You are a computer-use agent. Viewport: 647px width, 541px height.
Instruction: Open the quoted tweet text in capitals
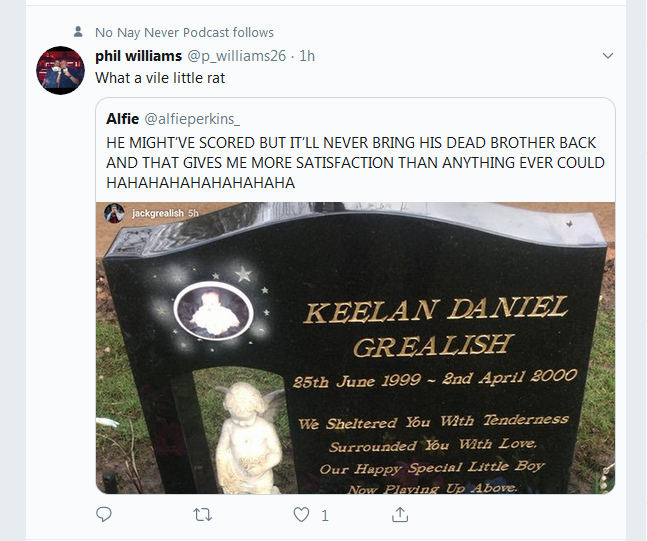click(x=355, y=163)
